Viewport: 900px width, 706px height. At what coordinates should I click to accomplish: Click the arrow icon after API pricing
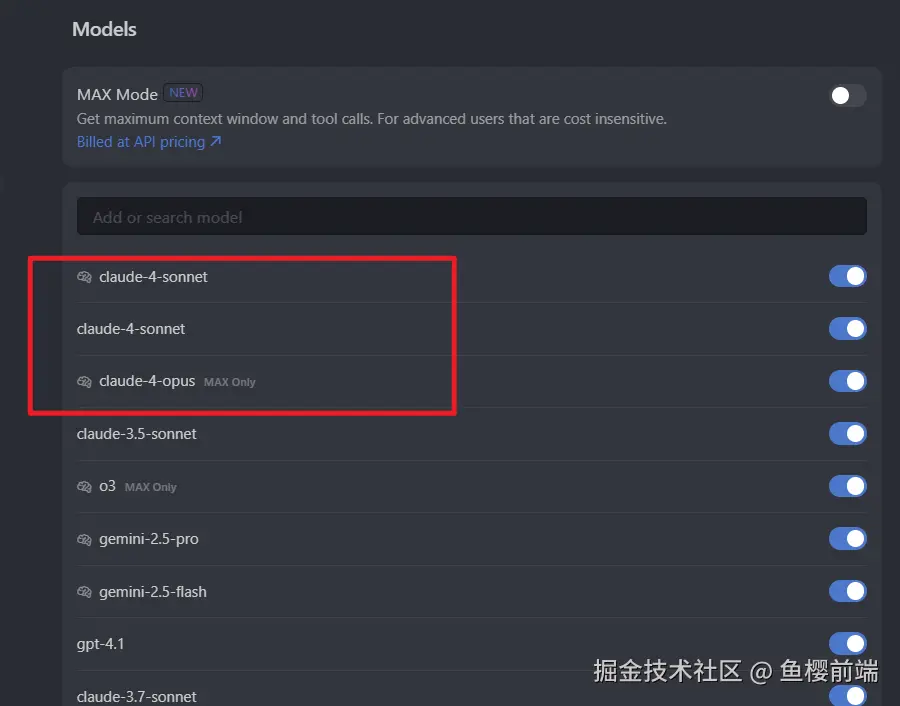216,141
